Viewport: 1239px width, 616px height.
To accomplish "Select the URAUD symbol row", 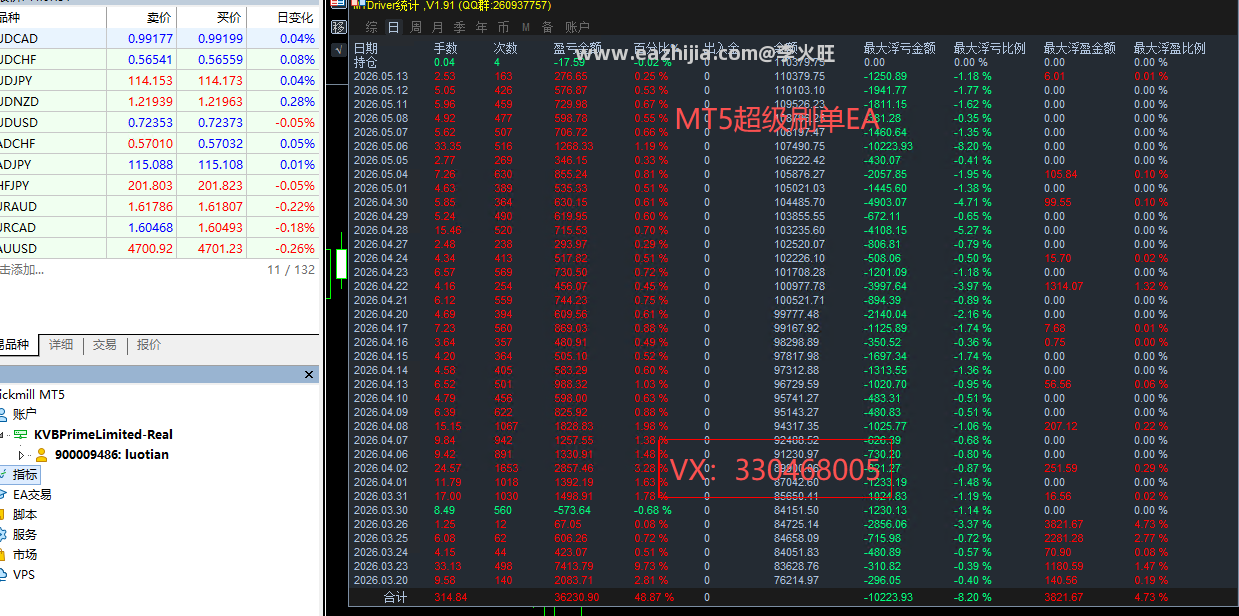I will [x=160, y=206].
